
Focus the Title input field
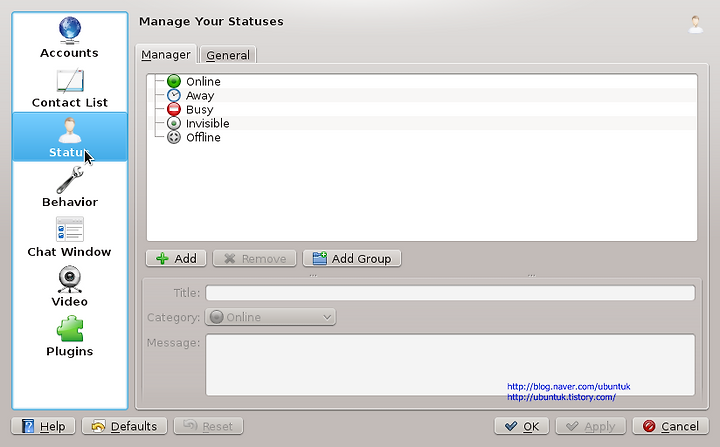click(450, 293)
